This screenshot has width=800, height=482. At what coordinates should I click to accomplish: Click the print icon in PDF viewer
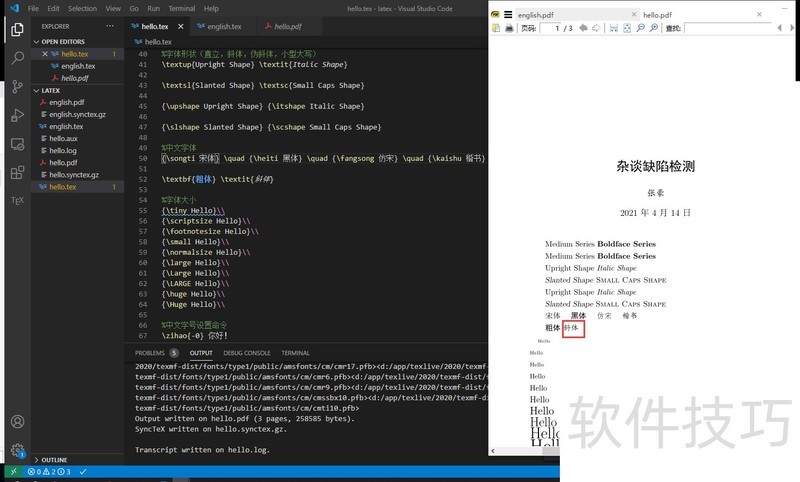click(509, 28)
